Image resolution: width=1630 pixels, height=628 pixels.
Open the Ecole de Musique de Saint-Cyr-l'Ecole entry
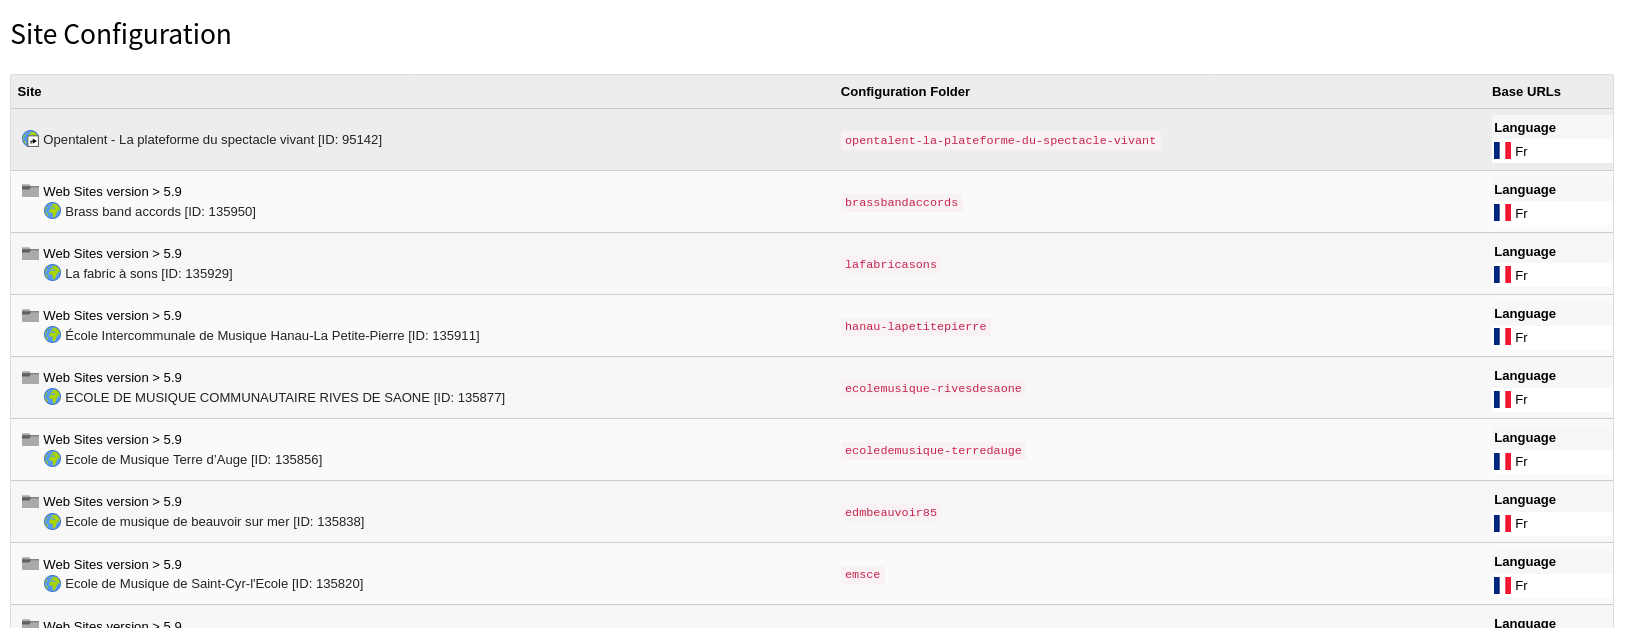click(214, 584)
